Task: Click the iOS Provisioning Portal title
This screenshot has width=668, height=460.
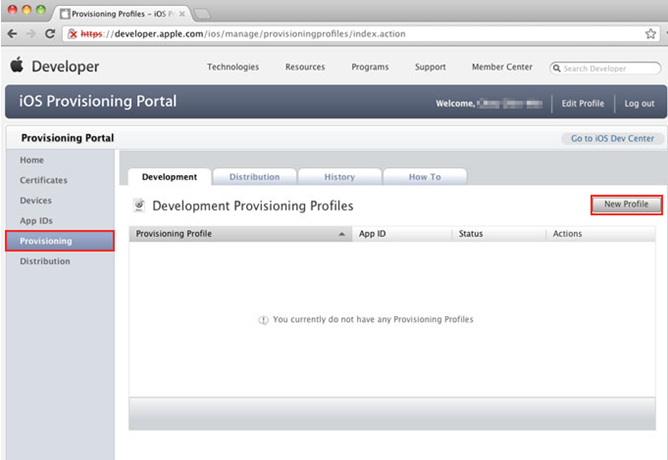Action: click(x=98, y=101)
